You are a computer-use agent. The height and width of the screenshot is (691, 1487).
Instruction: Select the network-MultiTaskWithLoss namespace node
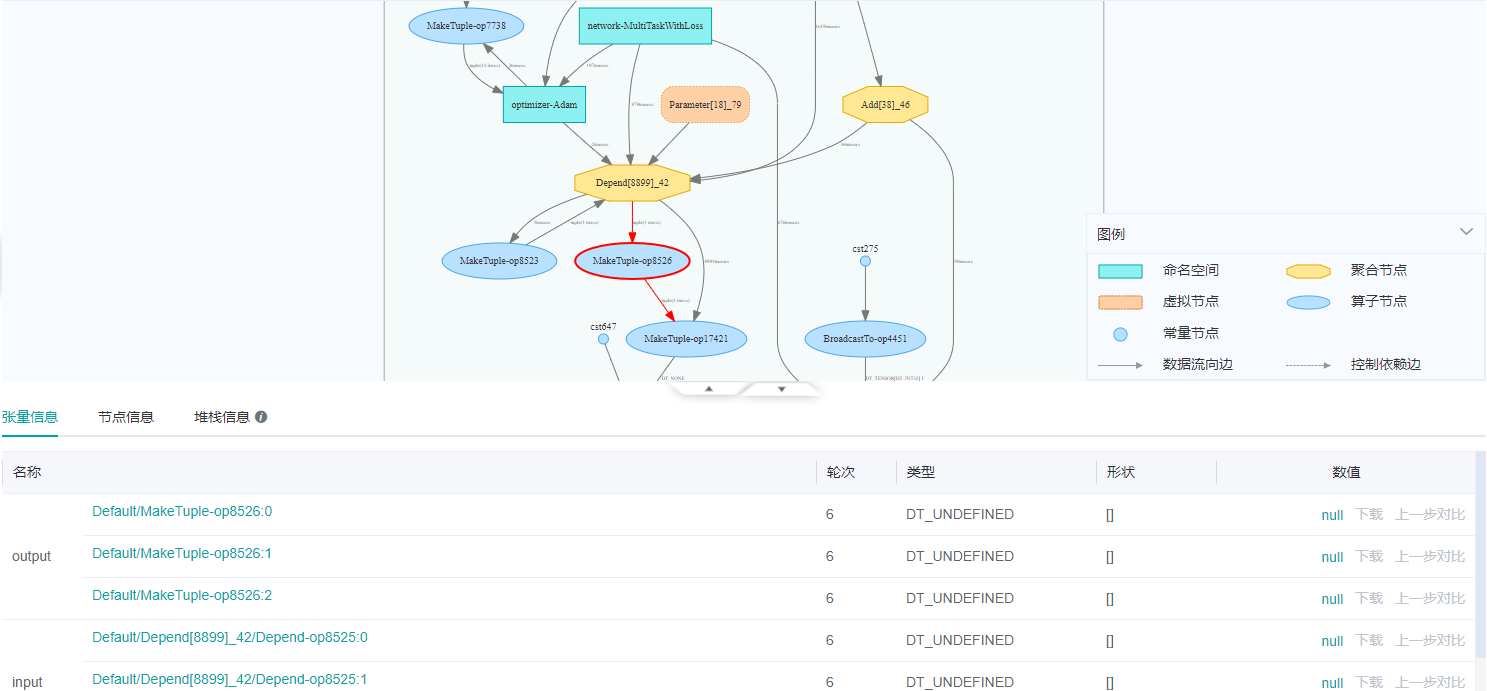click(x=644, y=25)
